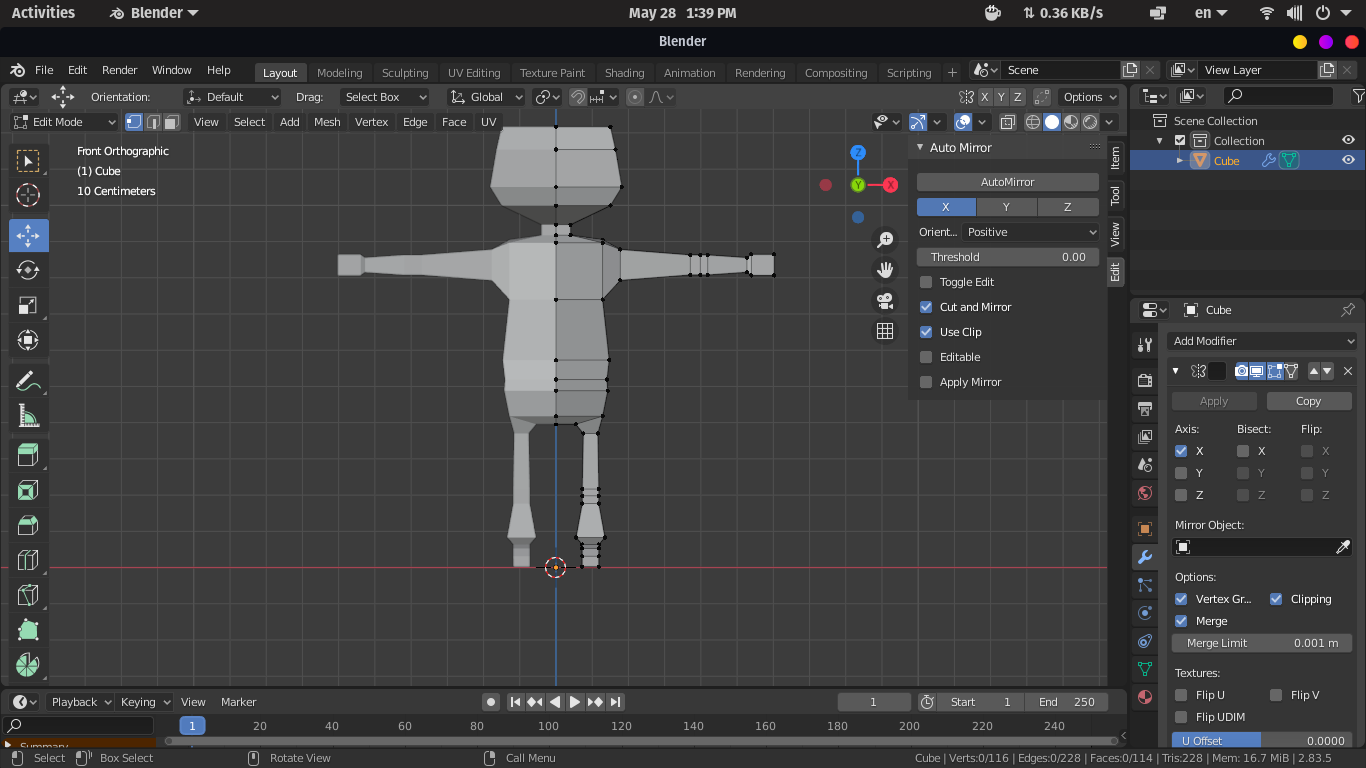Select the Rotate tool
The image size is (1366, 768).
coord(28,271)
